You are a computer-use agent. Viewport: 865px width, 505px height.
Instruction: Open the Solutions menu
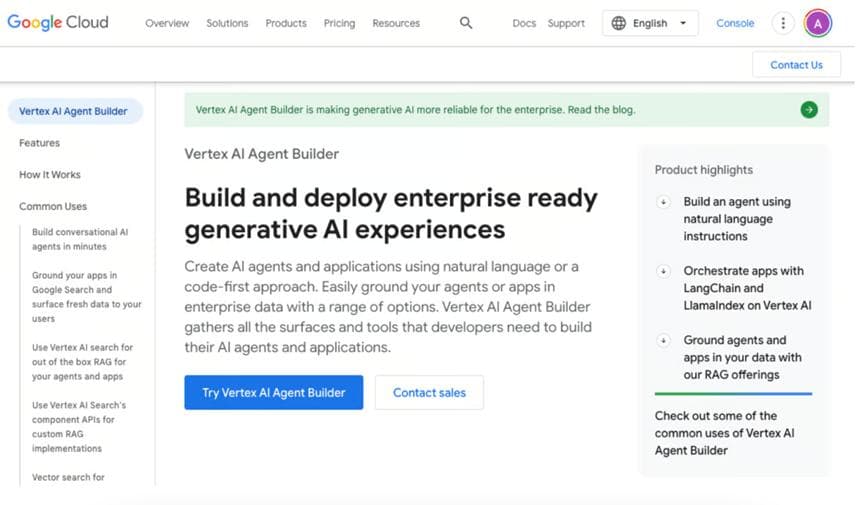tap(228, 23)
